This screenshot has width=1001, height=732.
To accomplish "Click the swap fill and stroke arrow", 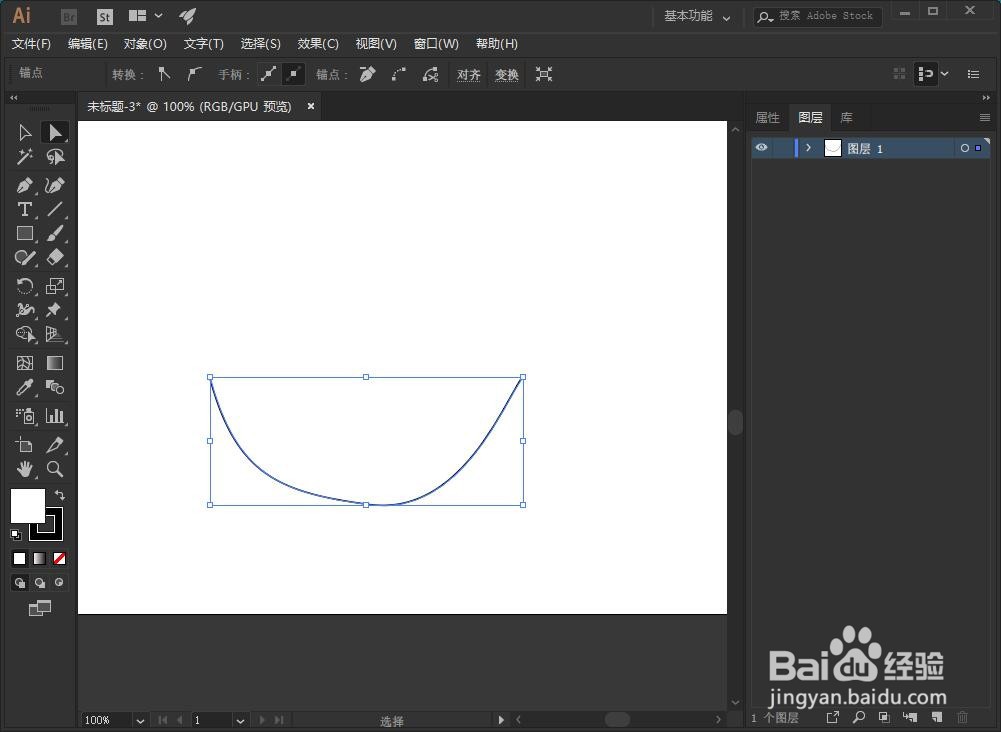I will click(x=59, y=495).
